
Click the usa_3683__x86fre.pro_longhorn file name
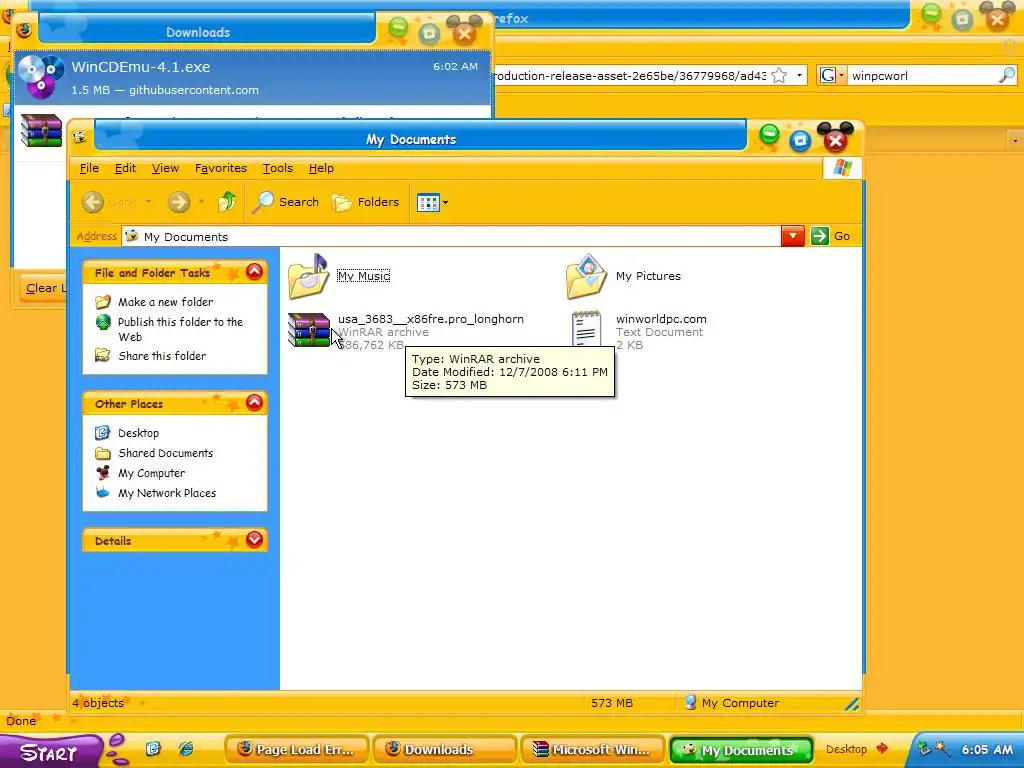coord(430,319)
